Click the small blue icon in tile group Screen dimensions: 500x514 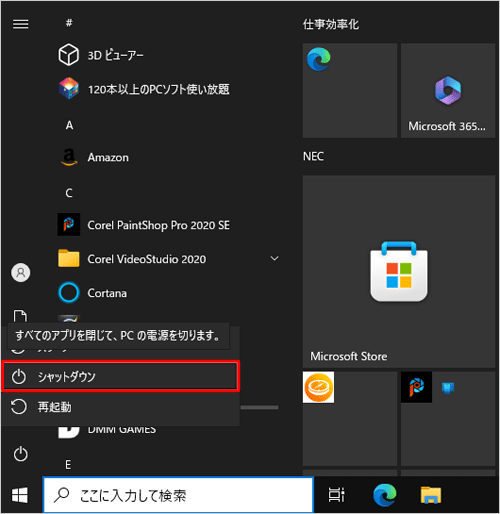tap(448, 388)
